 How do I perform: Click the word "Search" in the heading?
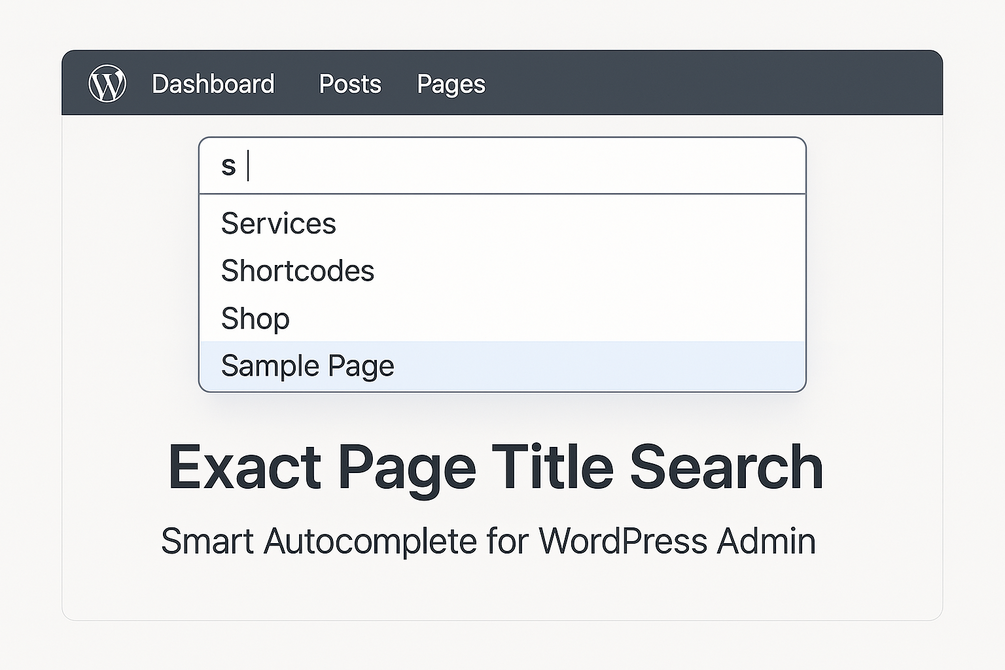tap(729, 467)
